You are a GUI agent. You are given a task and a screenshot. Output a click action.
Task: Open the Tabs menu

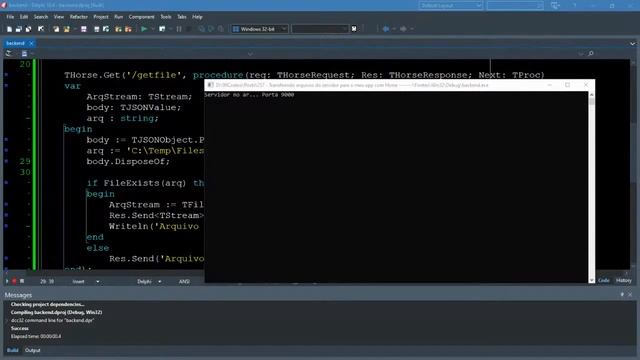tap(182, 17)
